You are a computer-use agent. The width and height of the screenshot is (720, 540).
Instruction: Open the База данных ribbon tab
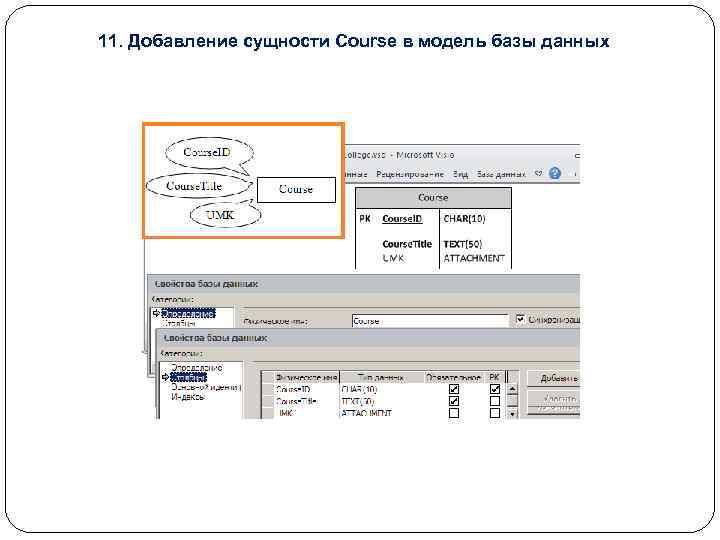point(501,174)
